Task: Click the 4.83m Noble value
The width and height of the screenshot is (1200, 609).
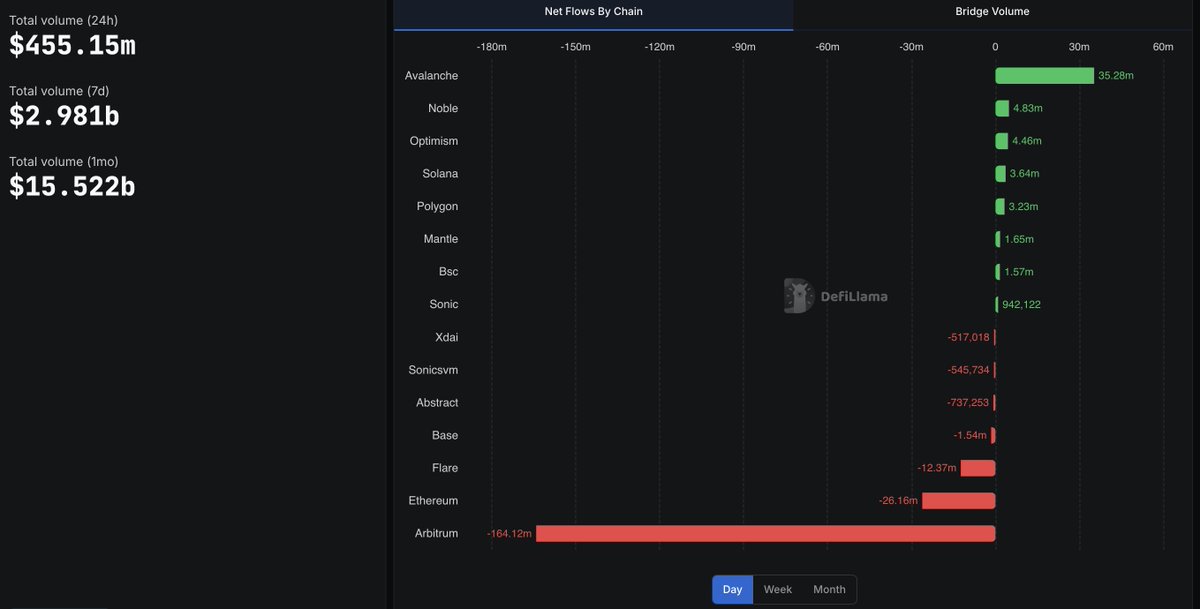Action: point(1028,108)
